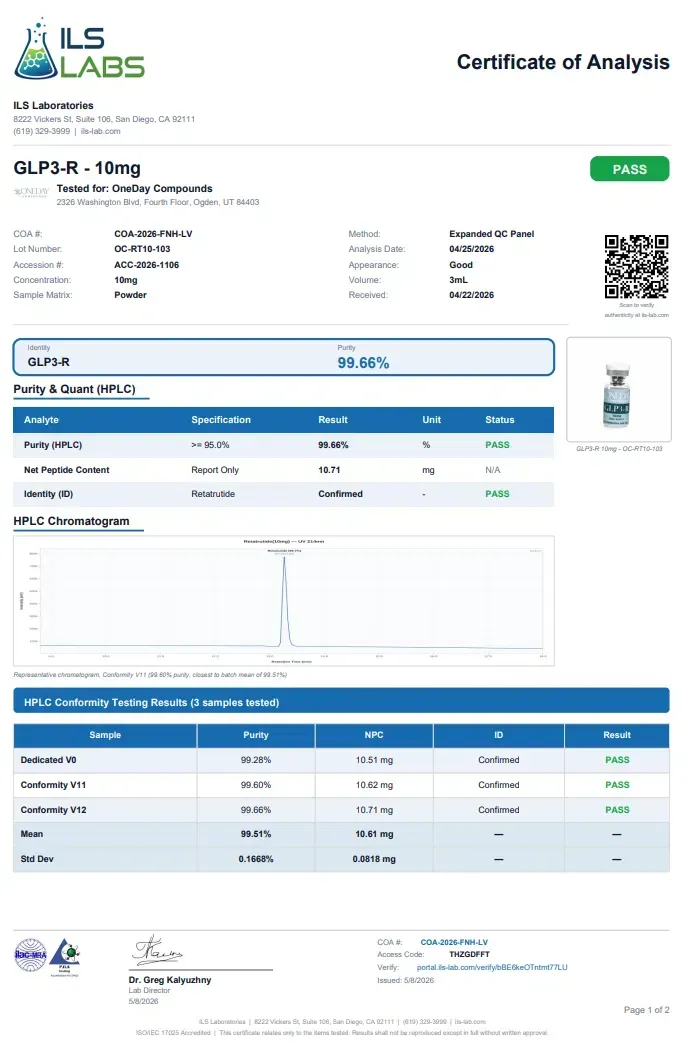The height and width of the screenshot is (1043, 694).
Task: Click the 99.66% purity value box
Action: 283,357
